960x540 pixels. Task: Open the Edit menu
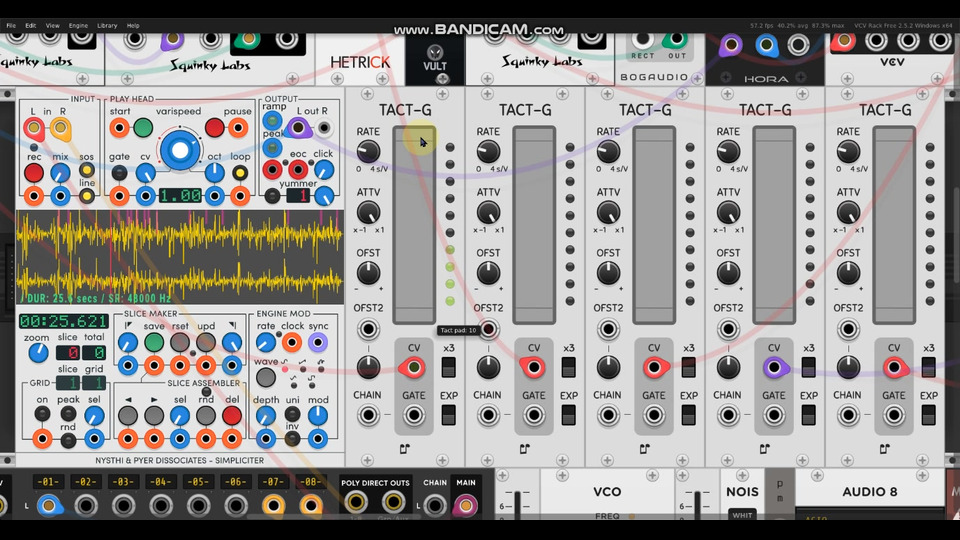pyautogui.click(x=31, y=26)
